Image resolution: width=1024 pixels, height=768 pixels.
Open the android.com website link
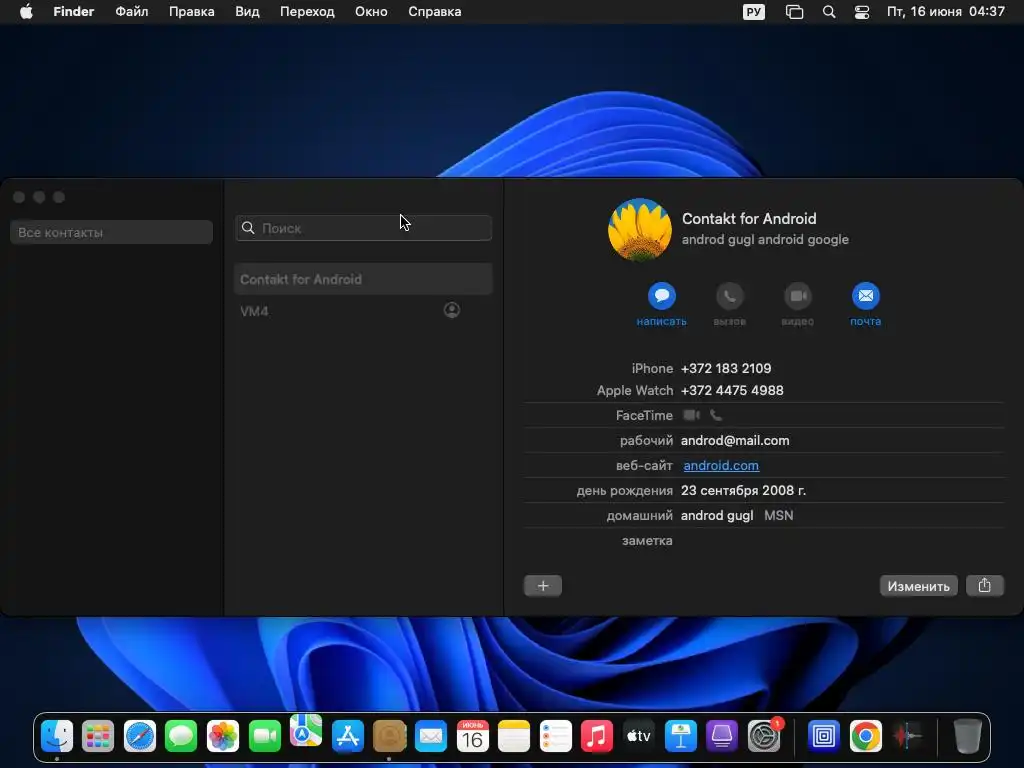721,466
